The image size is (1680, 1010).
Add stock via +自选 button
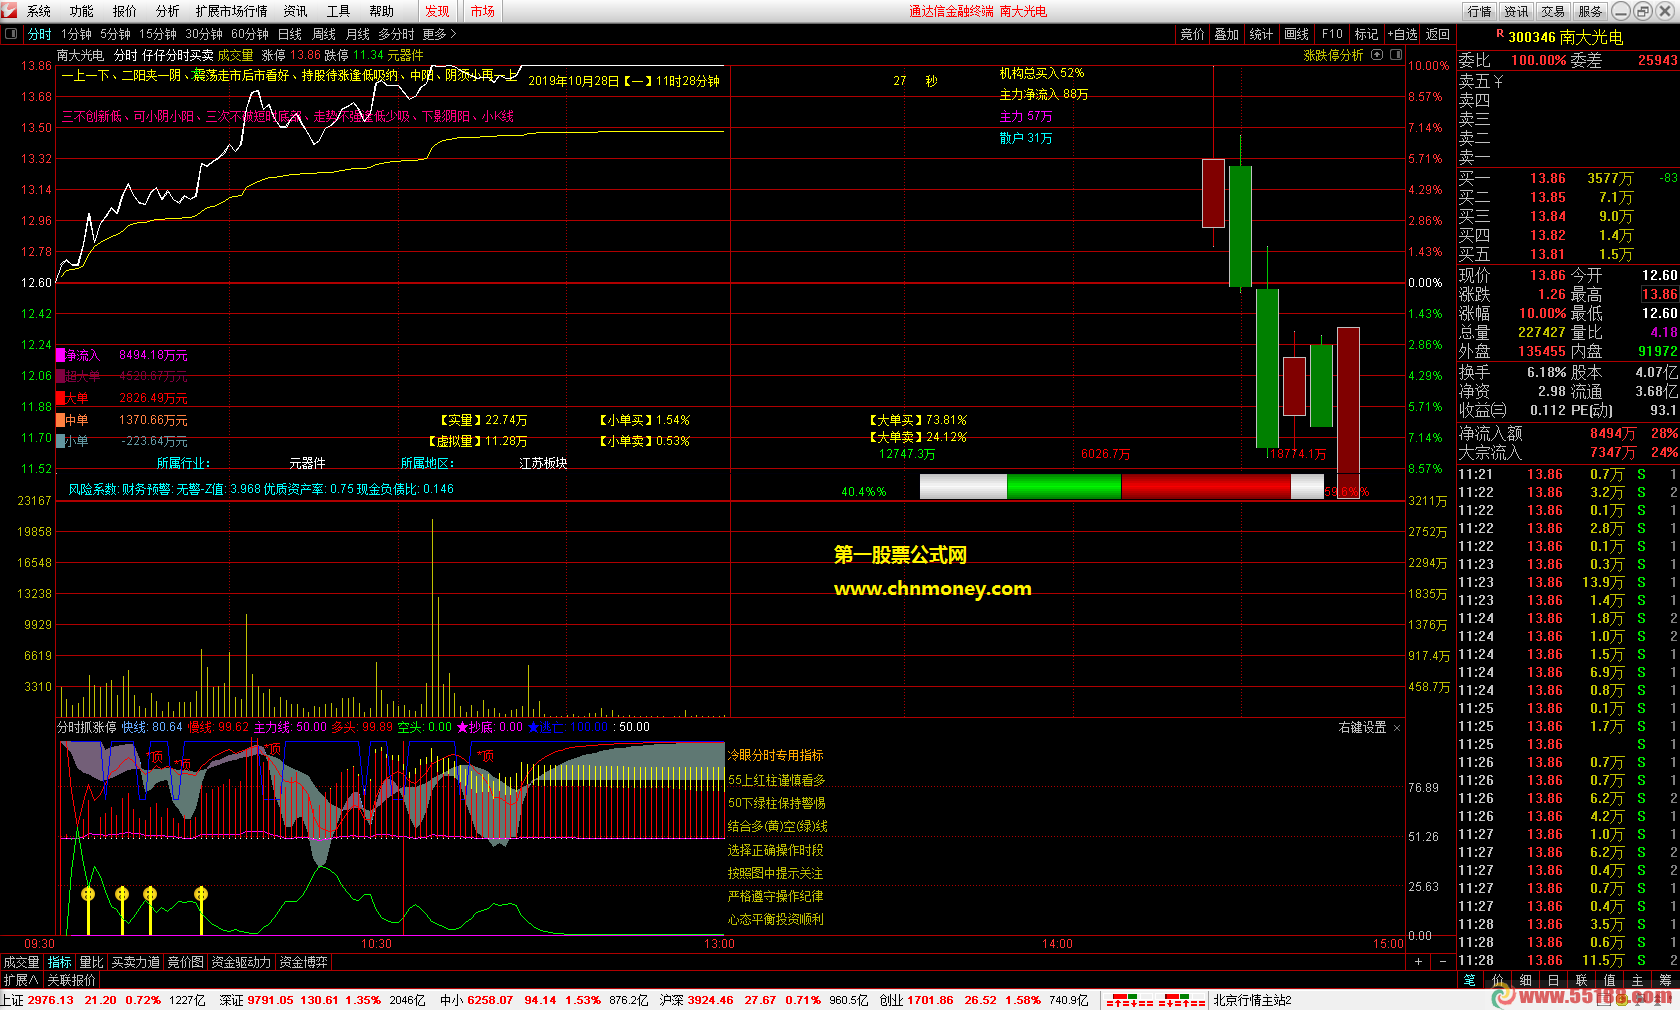click(x=1402, y=34)
